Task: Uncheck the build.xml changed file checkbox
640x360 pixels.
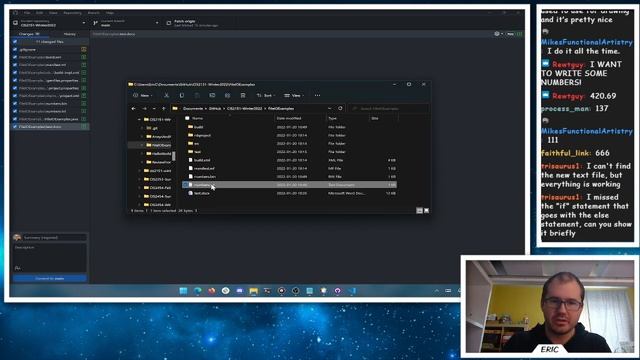Action: coord(15,57)
